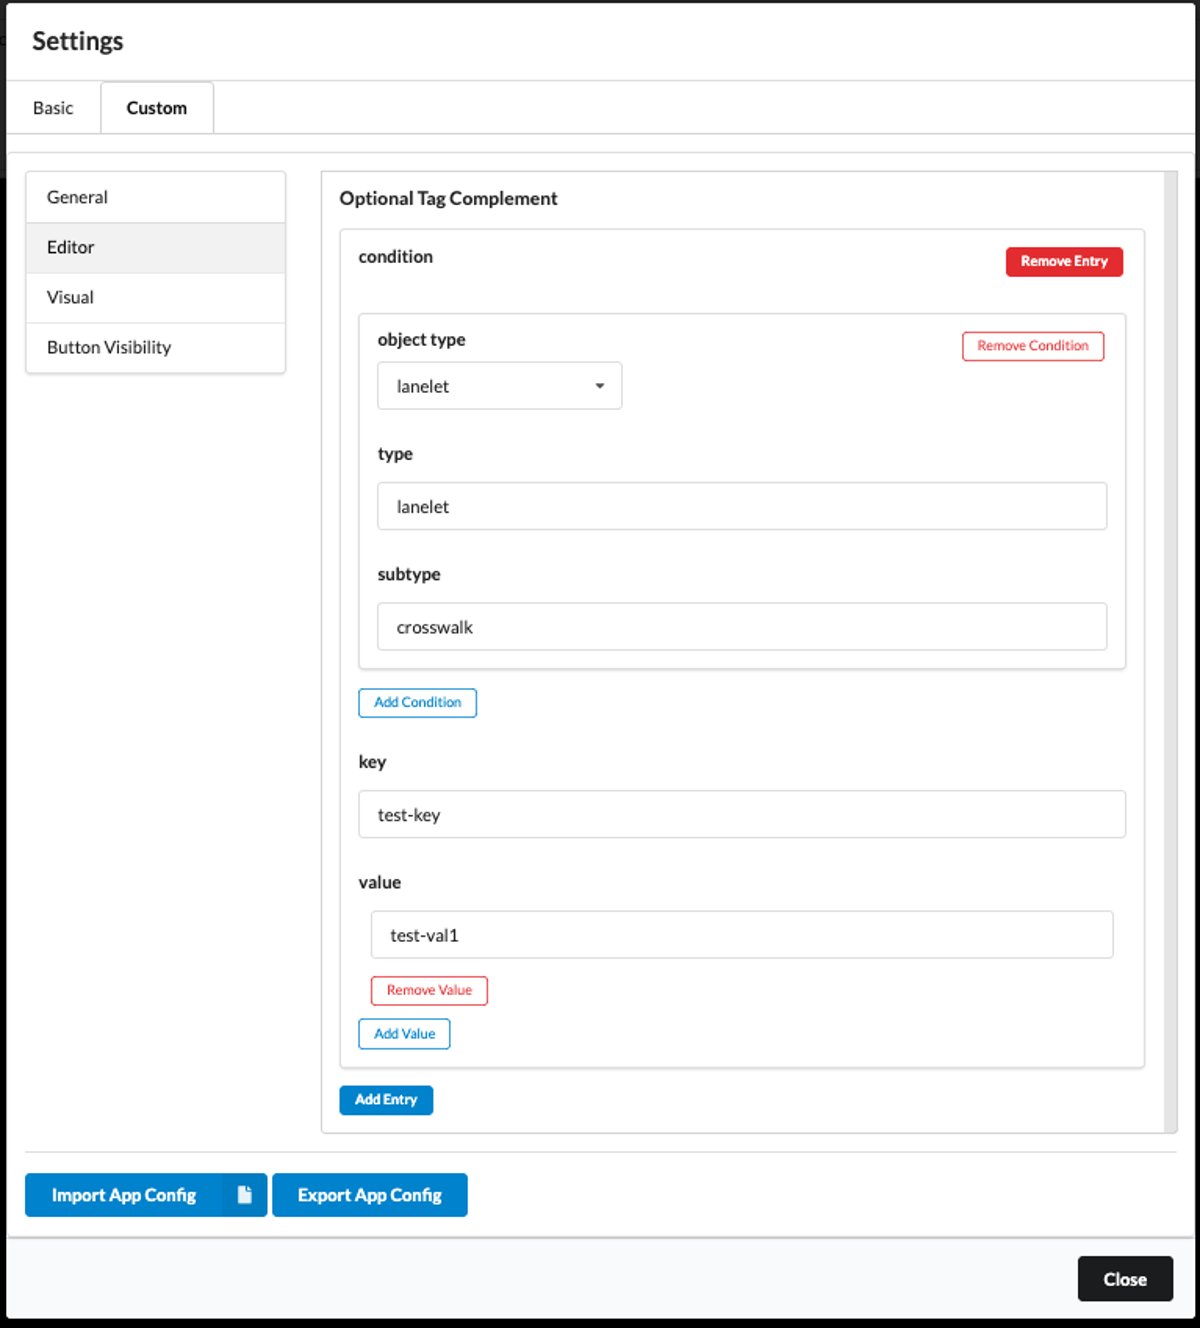The width and height of the screenshot is (1200, 1328).
Task: Click the Remove Value button
Action: tap(429, 991)
